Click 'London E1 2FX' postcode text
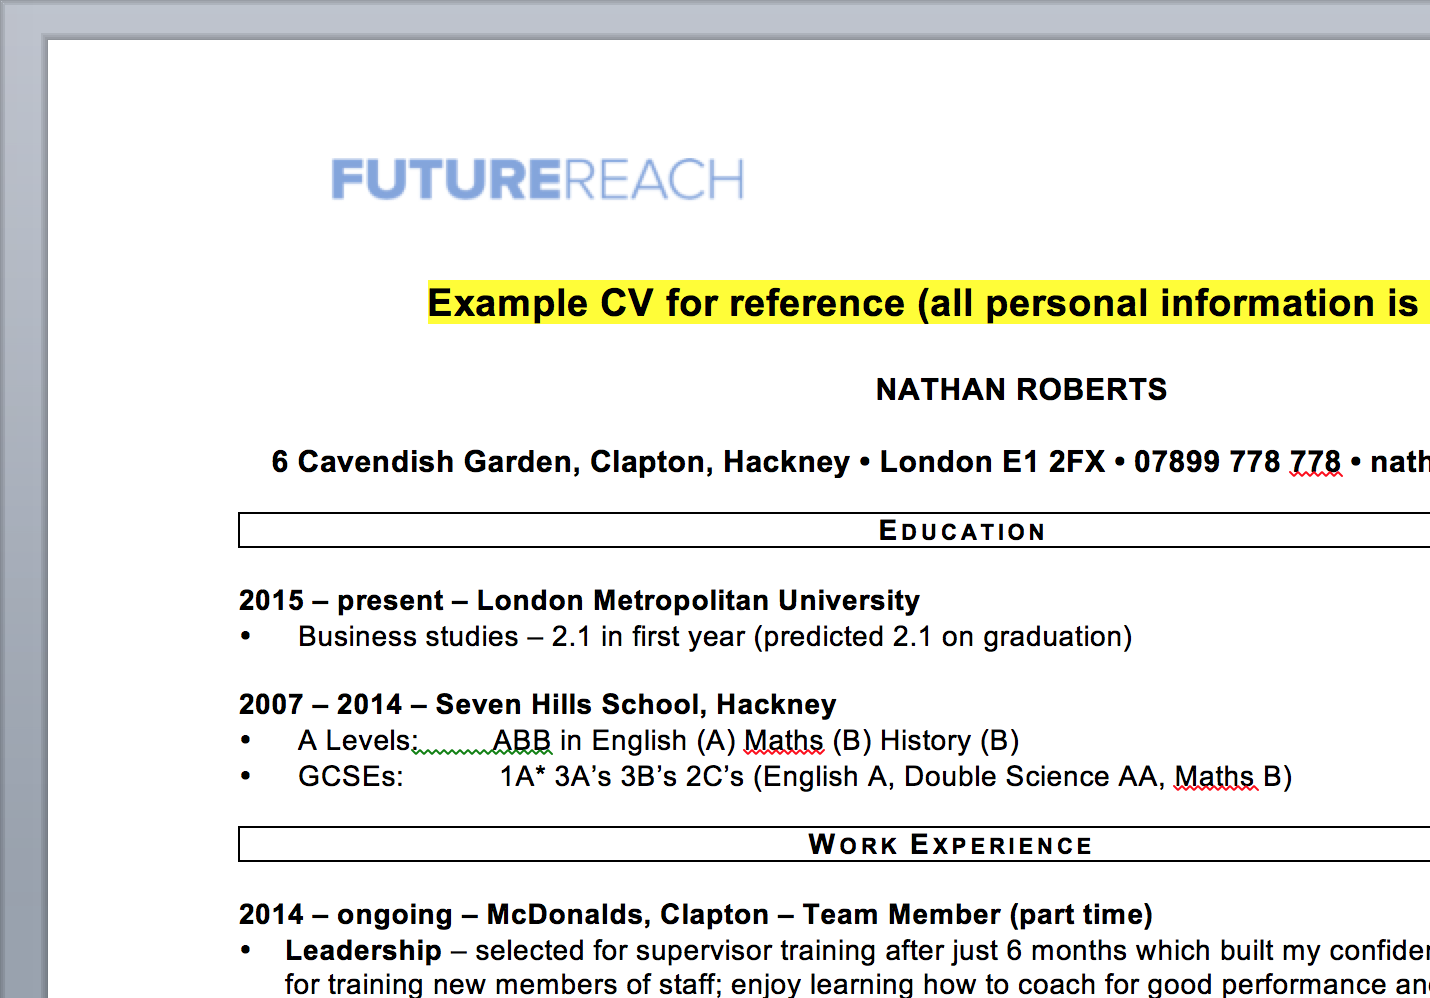 point(992,462)
